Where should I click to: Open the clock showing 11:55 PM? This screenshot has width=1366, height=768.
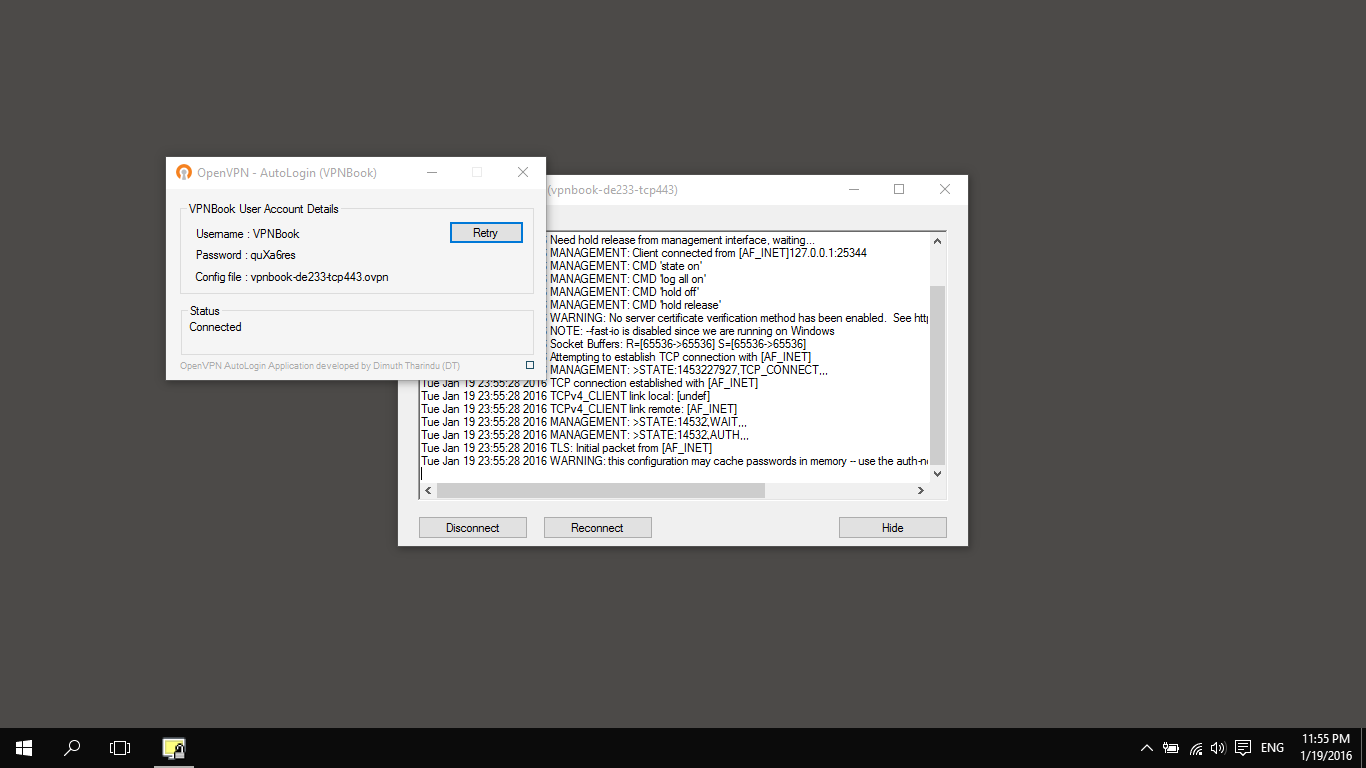point(1326,748)
